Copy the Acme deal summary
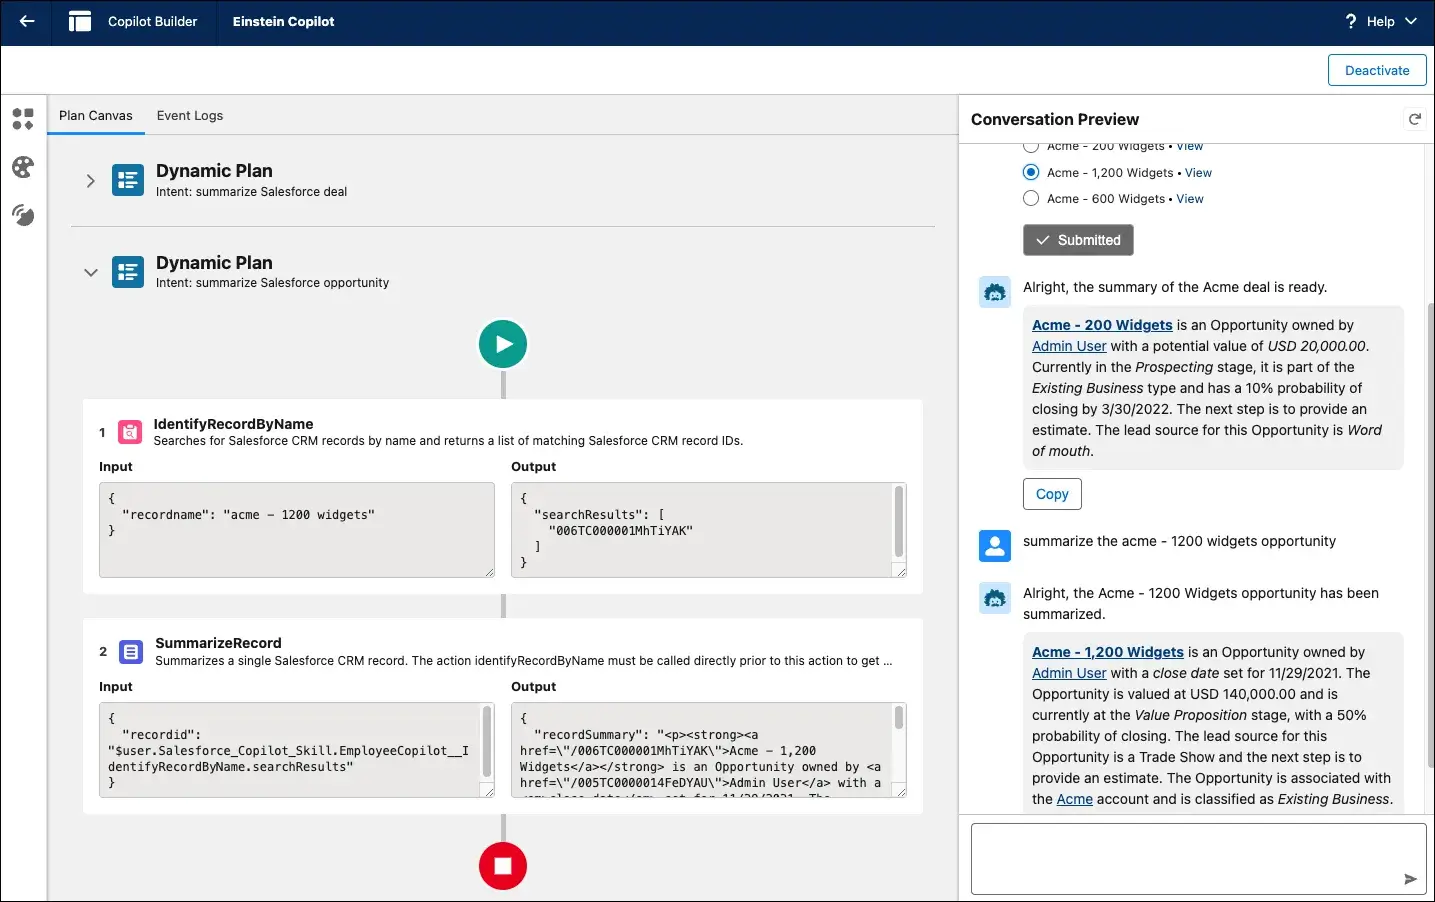The image size is (1435, 902). tap(1052, 494)
